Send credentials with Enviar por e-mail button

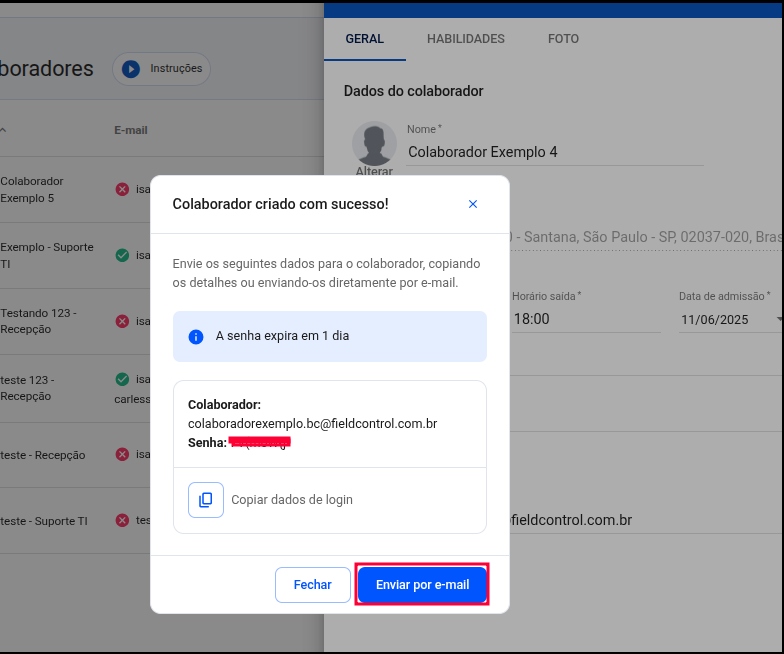tap(422, 585)
